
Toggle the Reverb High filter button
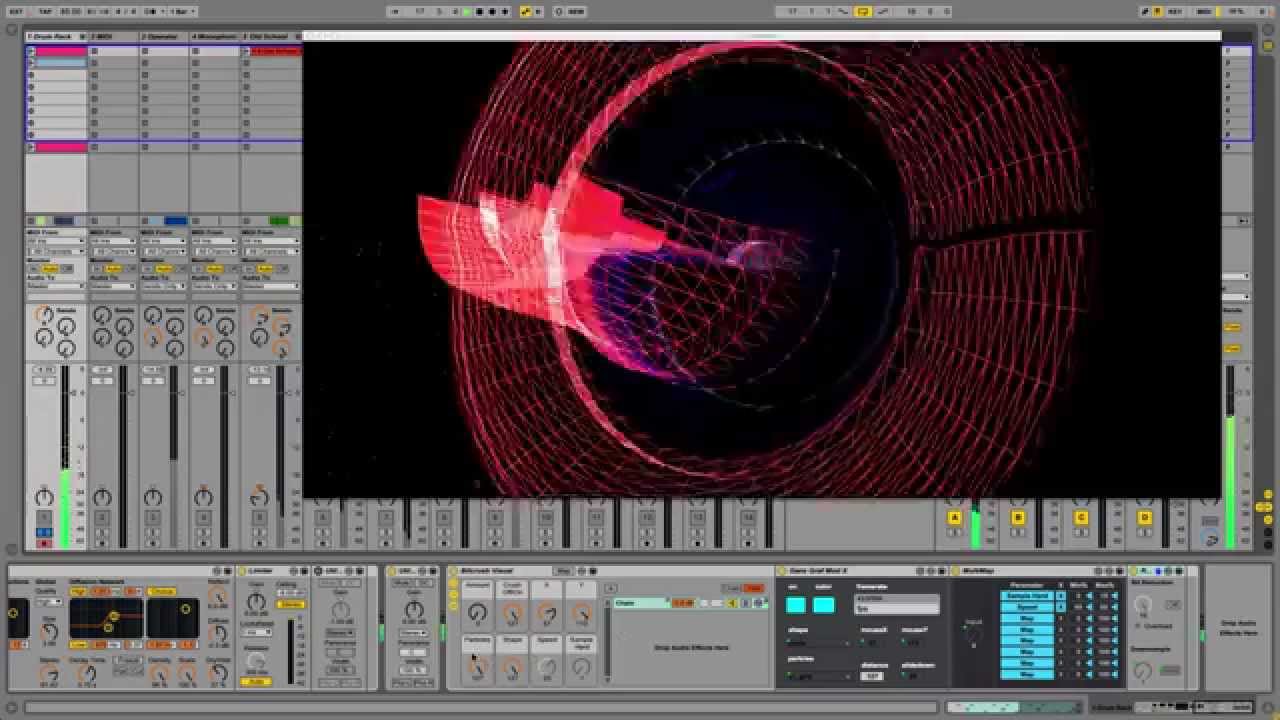tap(77, 591)
